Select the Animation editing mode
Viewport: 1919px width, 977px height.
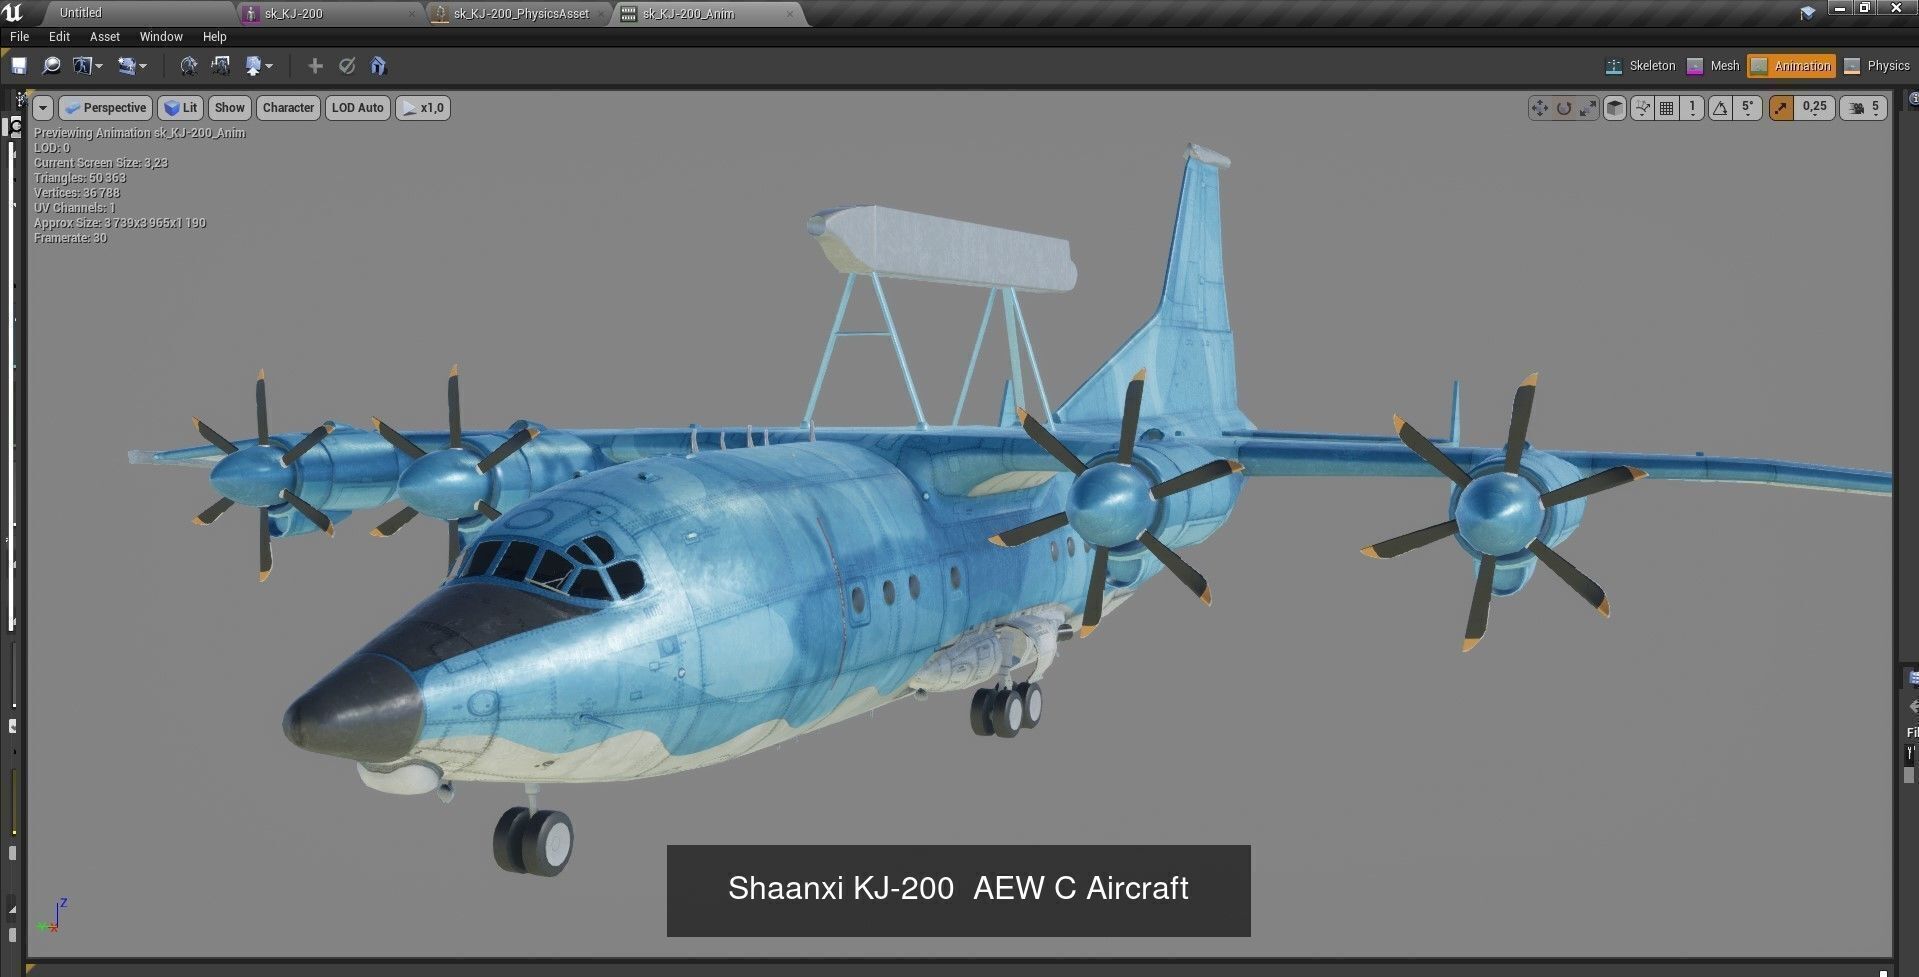click(1791, 66)
